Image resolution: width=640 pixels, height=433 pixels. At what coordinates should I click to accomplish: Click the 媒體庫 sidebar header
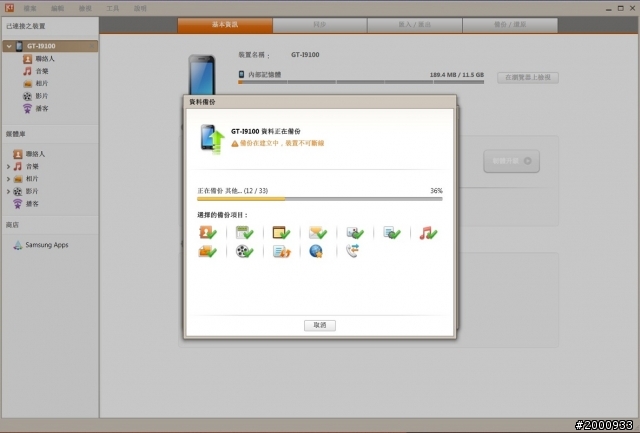16,134
